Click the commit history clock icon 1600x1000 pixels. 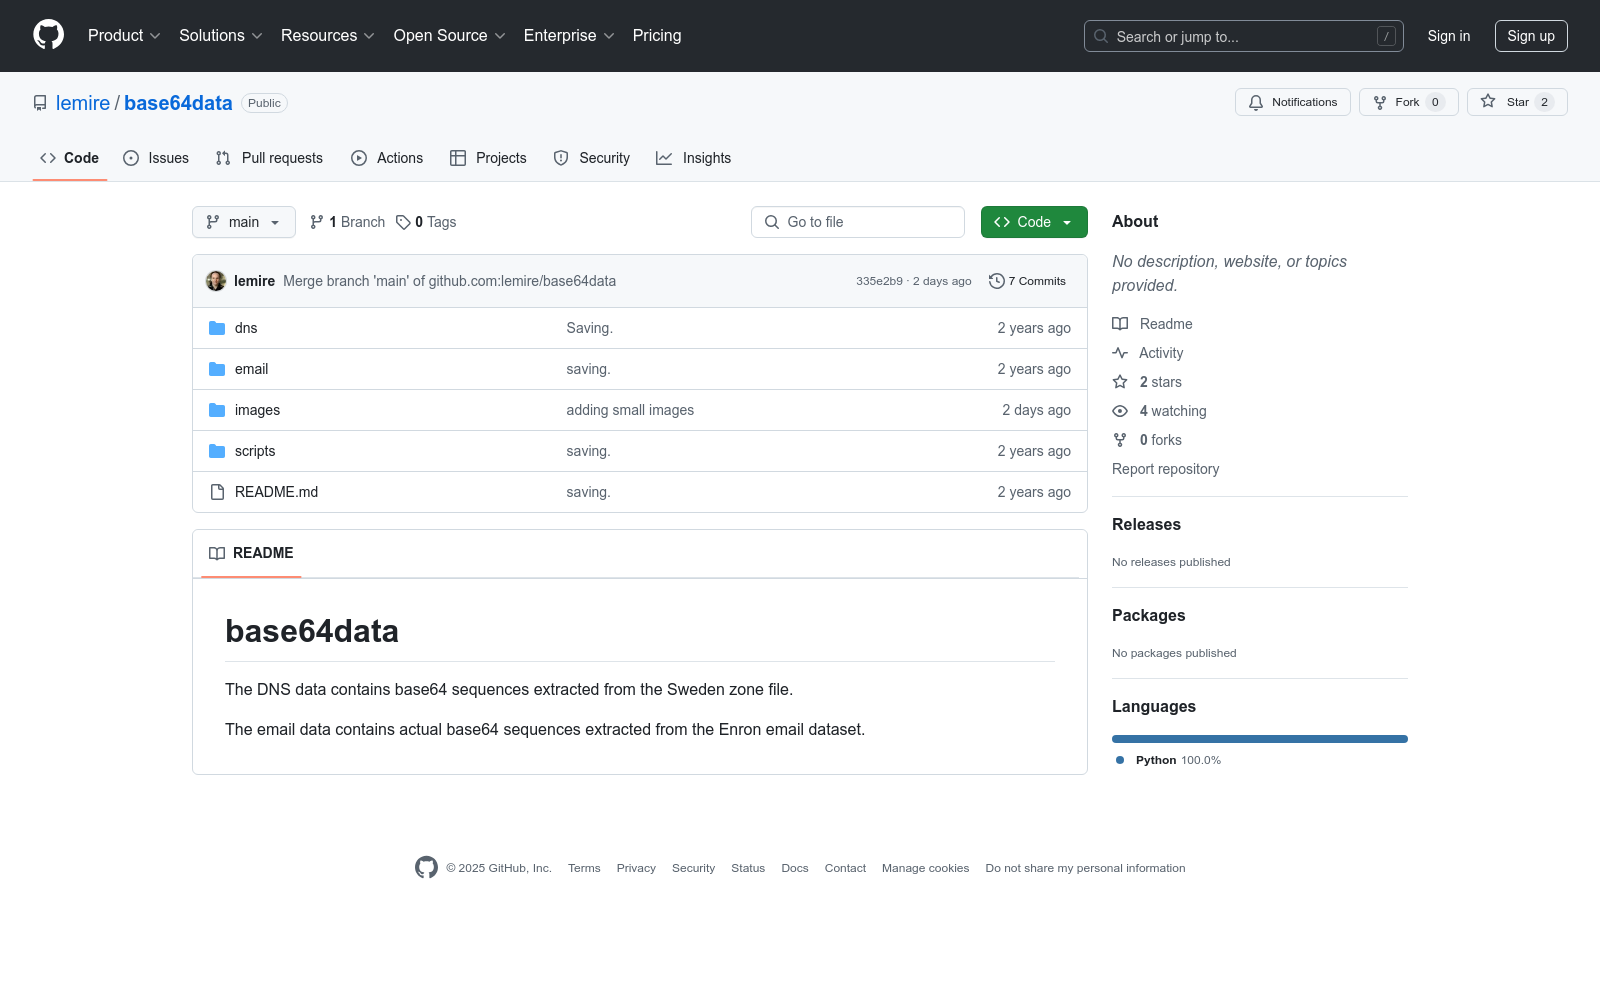pyautogui.click(x=996, y=281)
